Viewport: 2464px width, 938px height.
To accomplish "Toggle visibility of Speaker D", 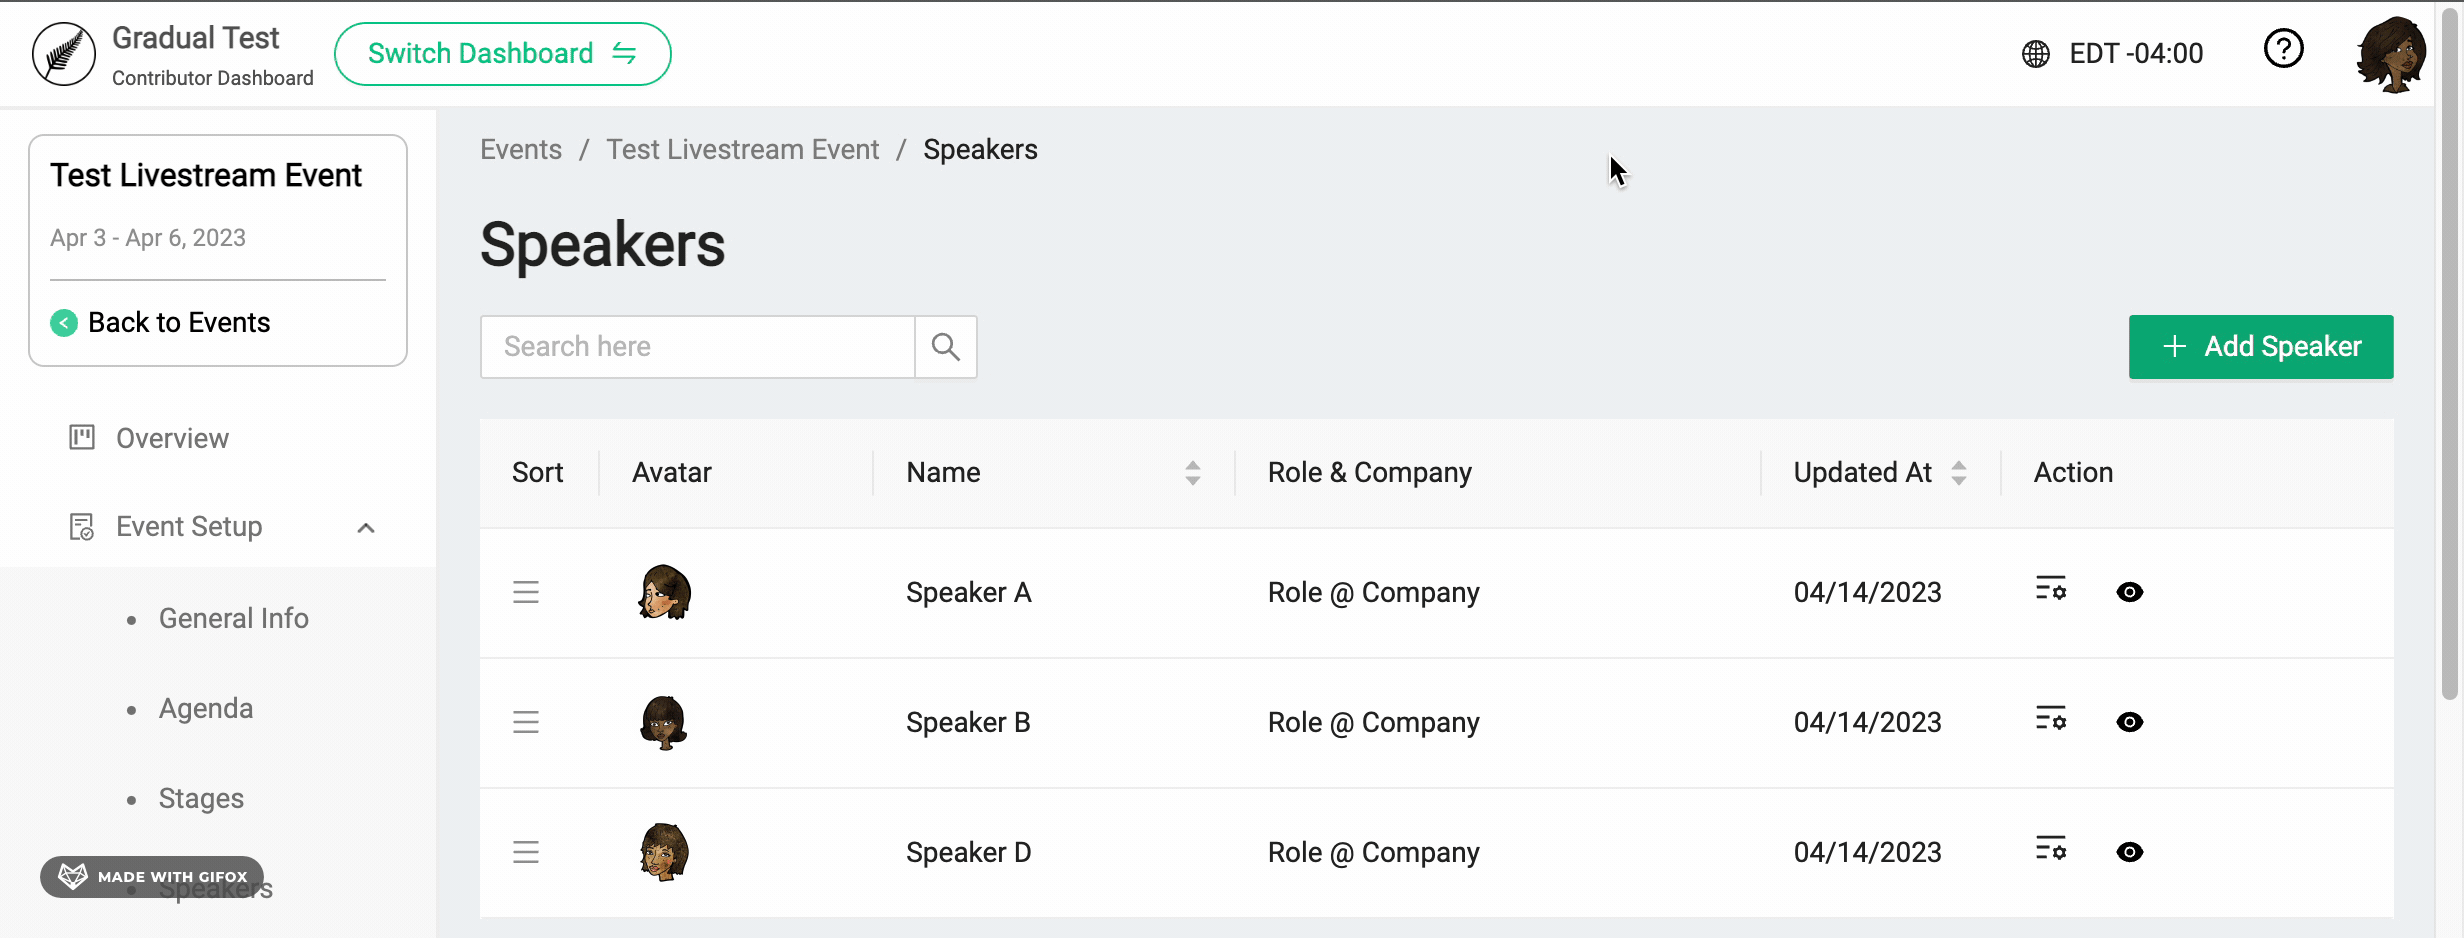I will pyautogui.click(x=2129, y=852).
